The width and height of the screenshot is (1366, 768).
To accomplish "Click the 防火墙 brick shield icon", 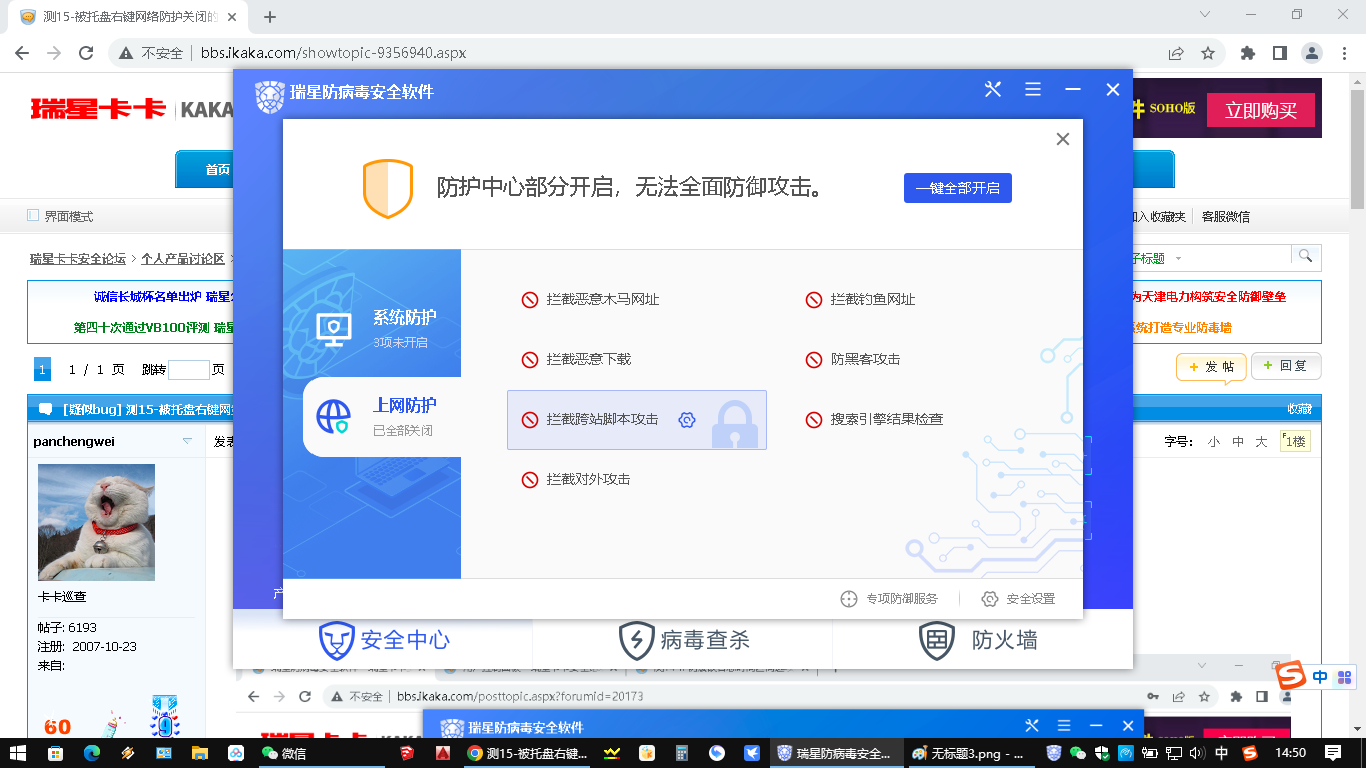I will coord(937,640).
